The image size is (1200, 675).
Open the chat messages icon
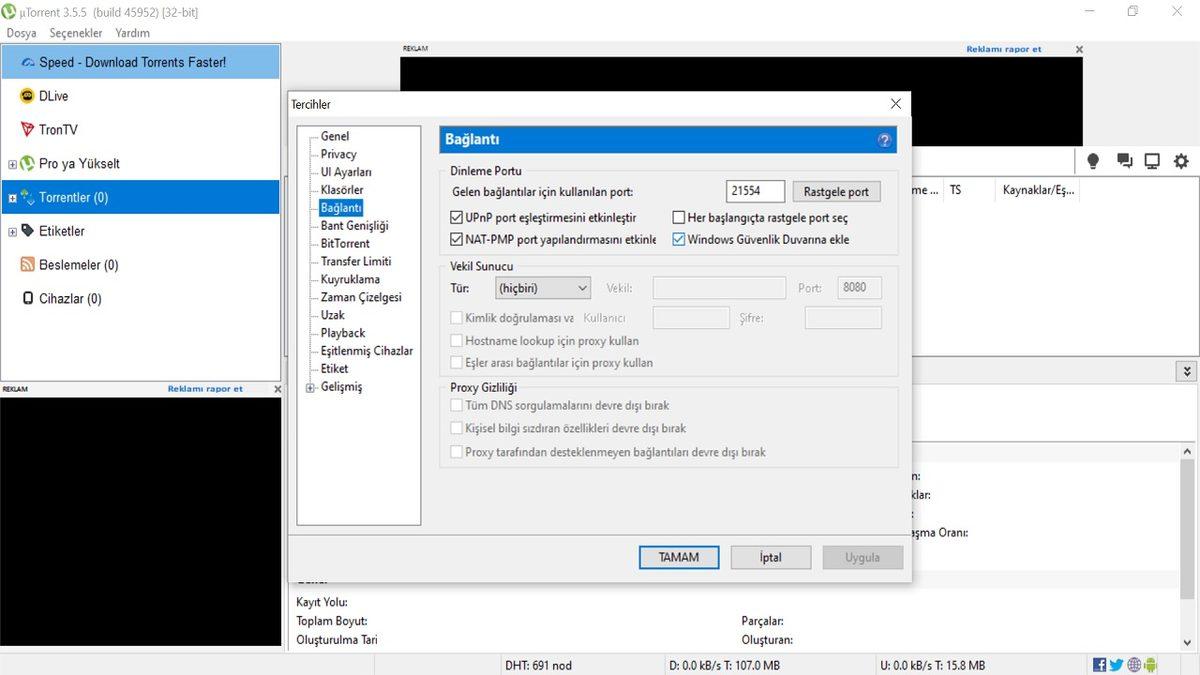coord(1122,160)
